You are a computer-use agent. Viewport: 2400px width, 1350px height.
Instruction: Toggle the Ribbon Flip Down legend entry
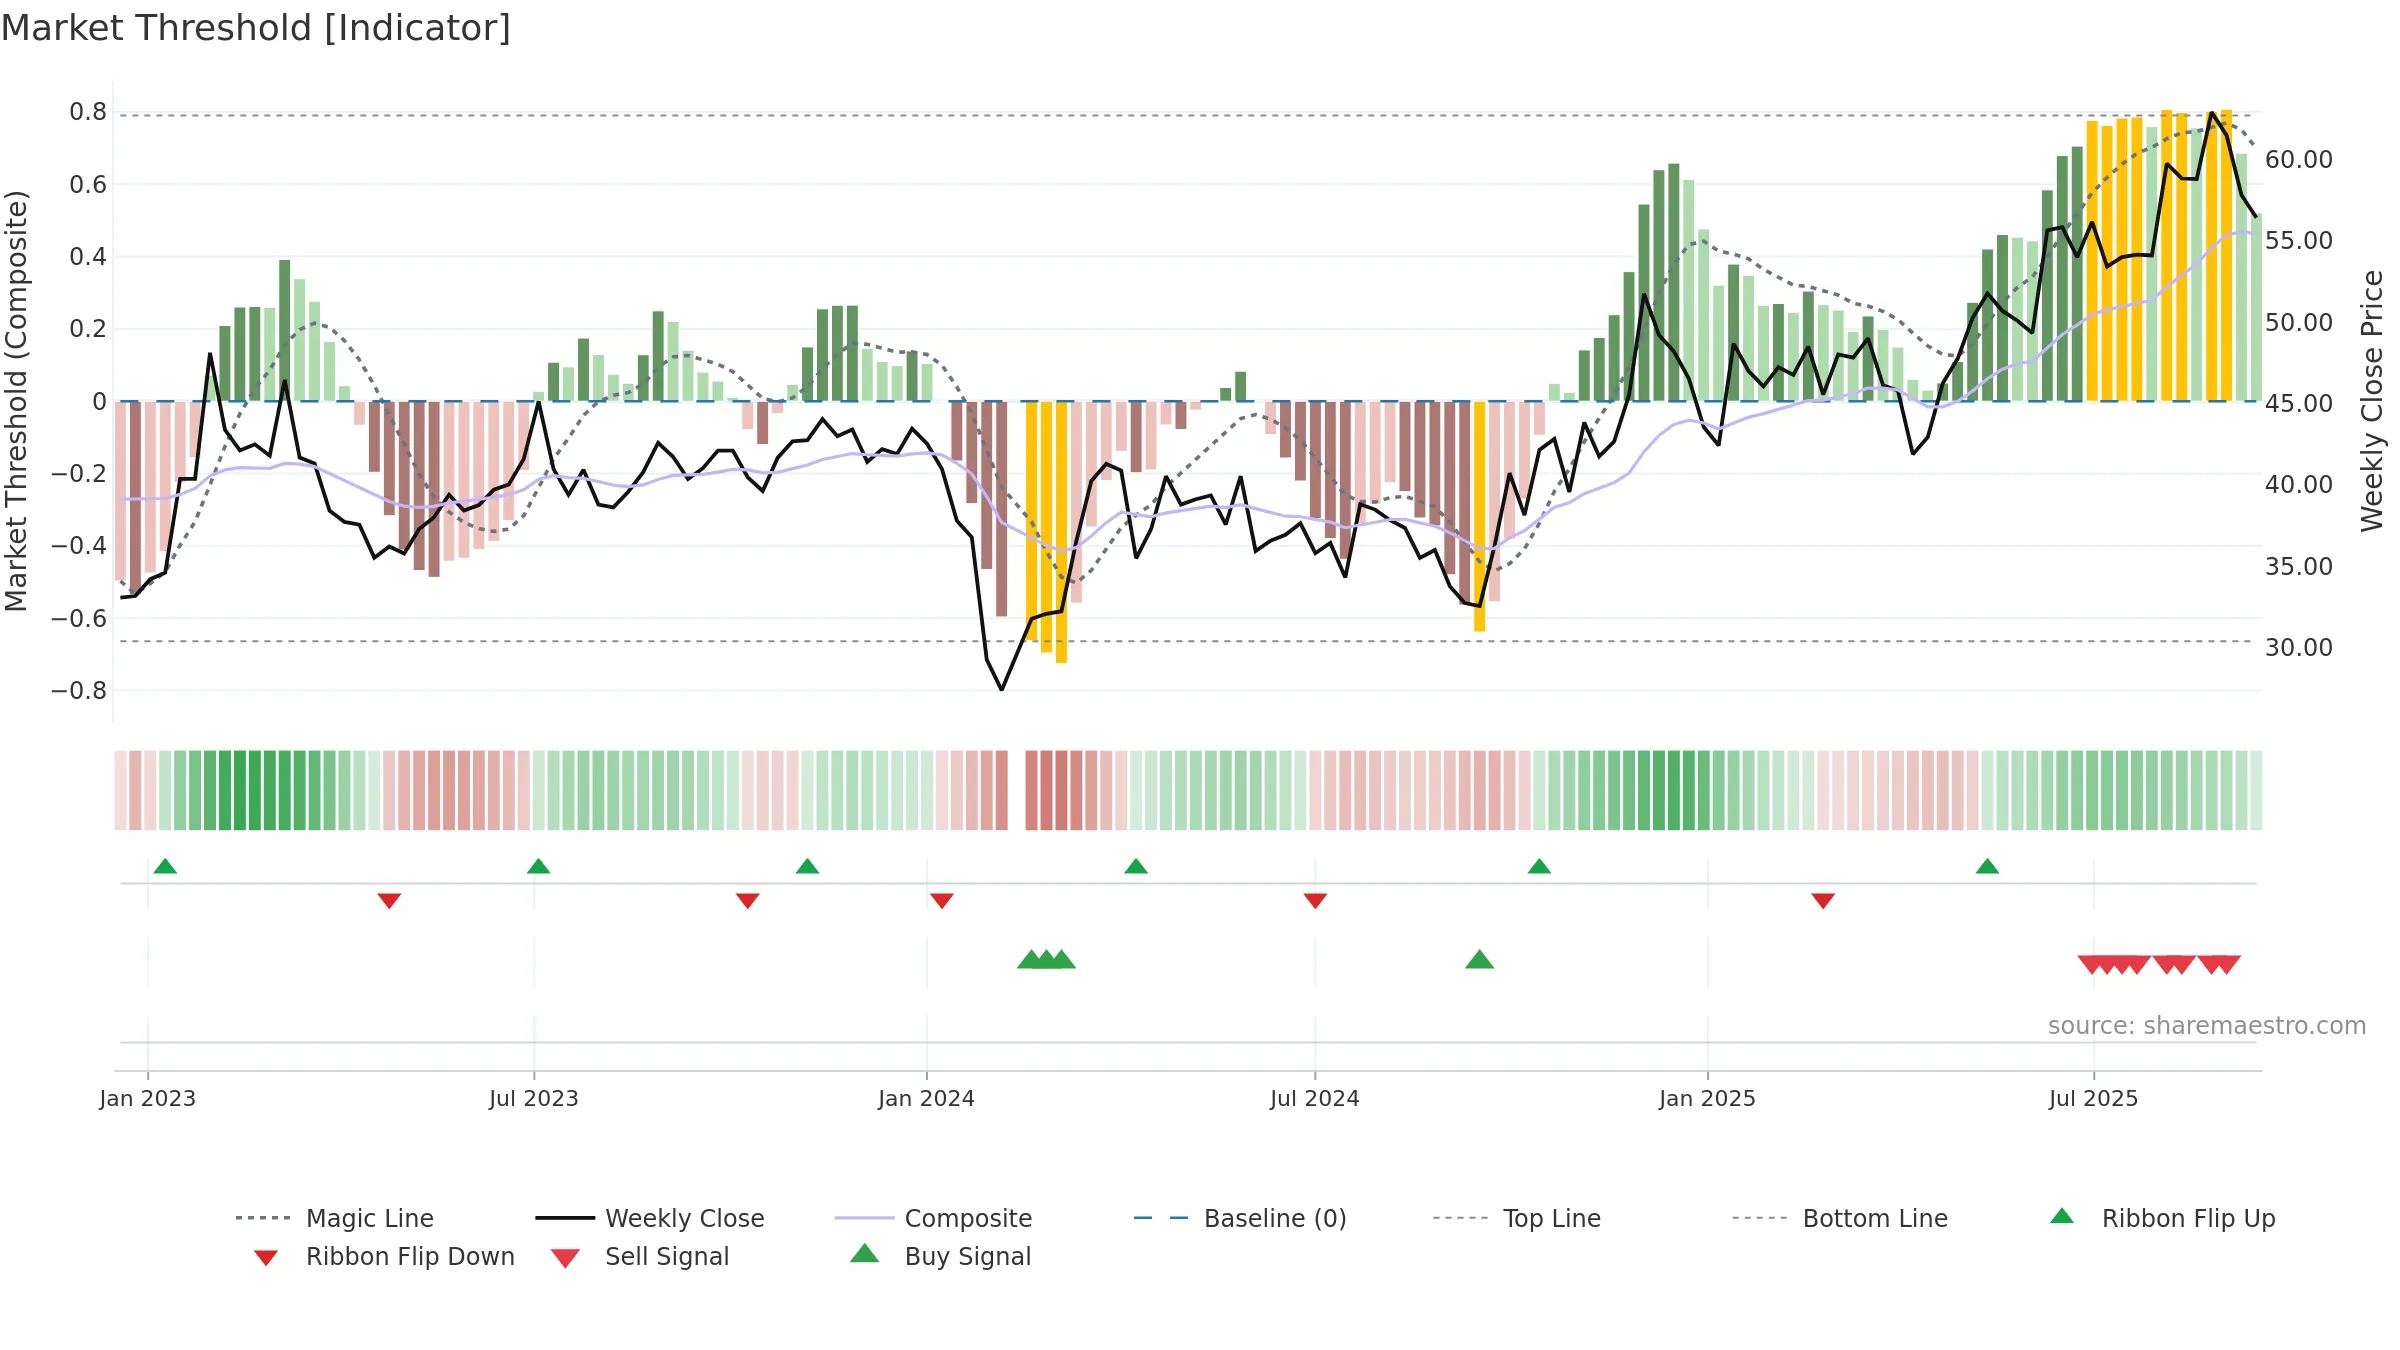[384, 1256]
